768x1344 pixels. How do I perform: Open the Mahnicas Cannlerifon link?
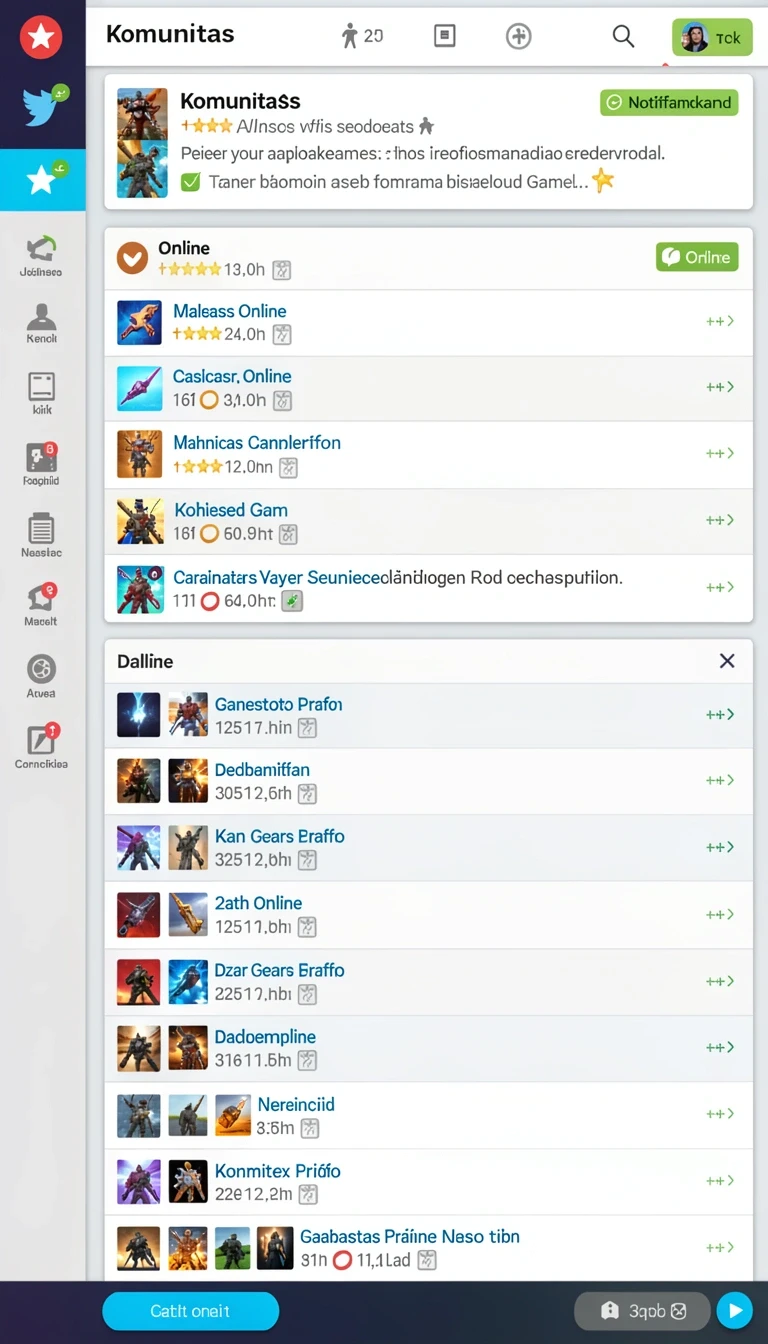pos(257,442)
